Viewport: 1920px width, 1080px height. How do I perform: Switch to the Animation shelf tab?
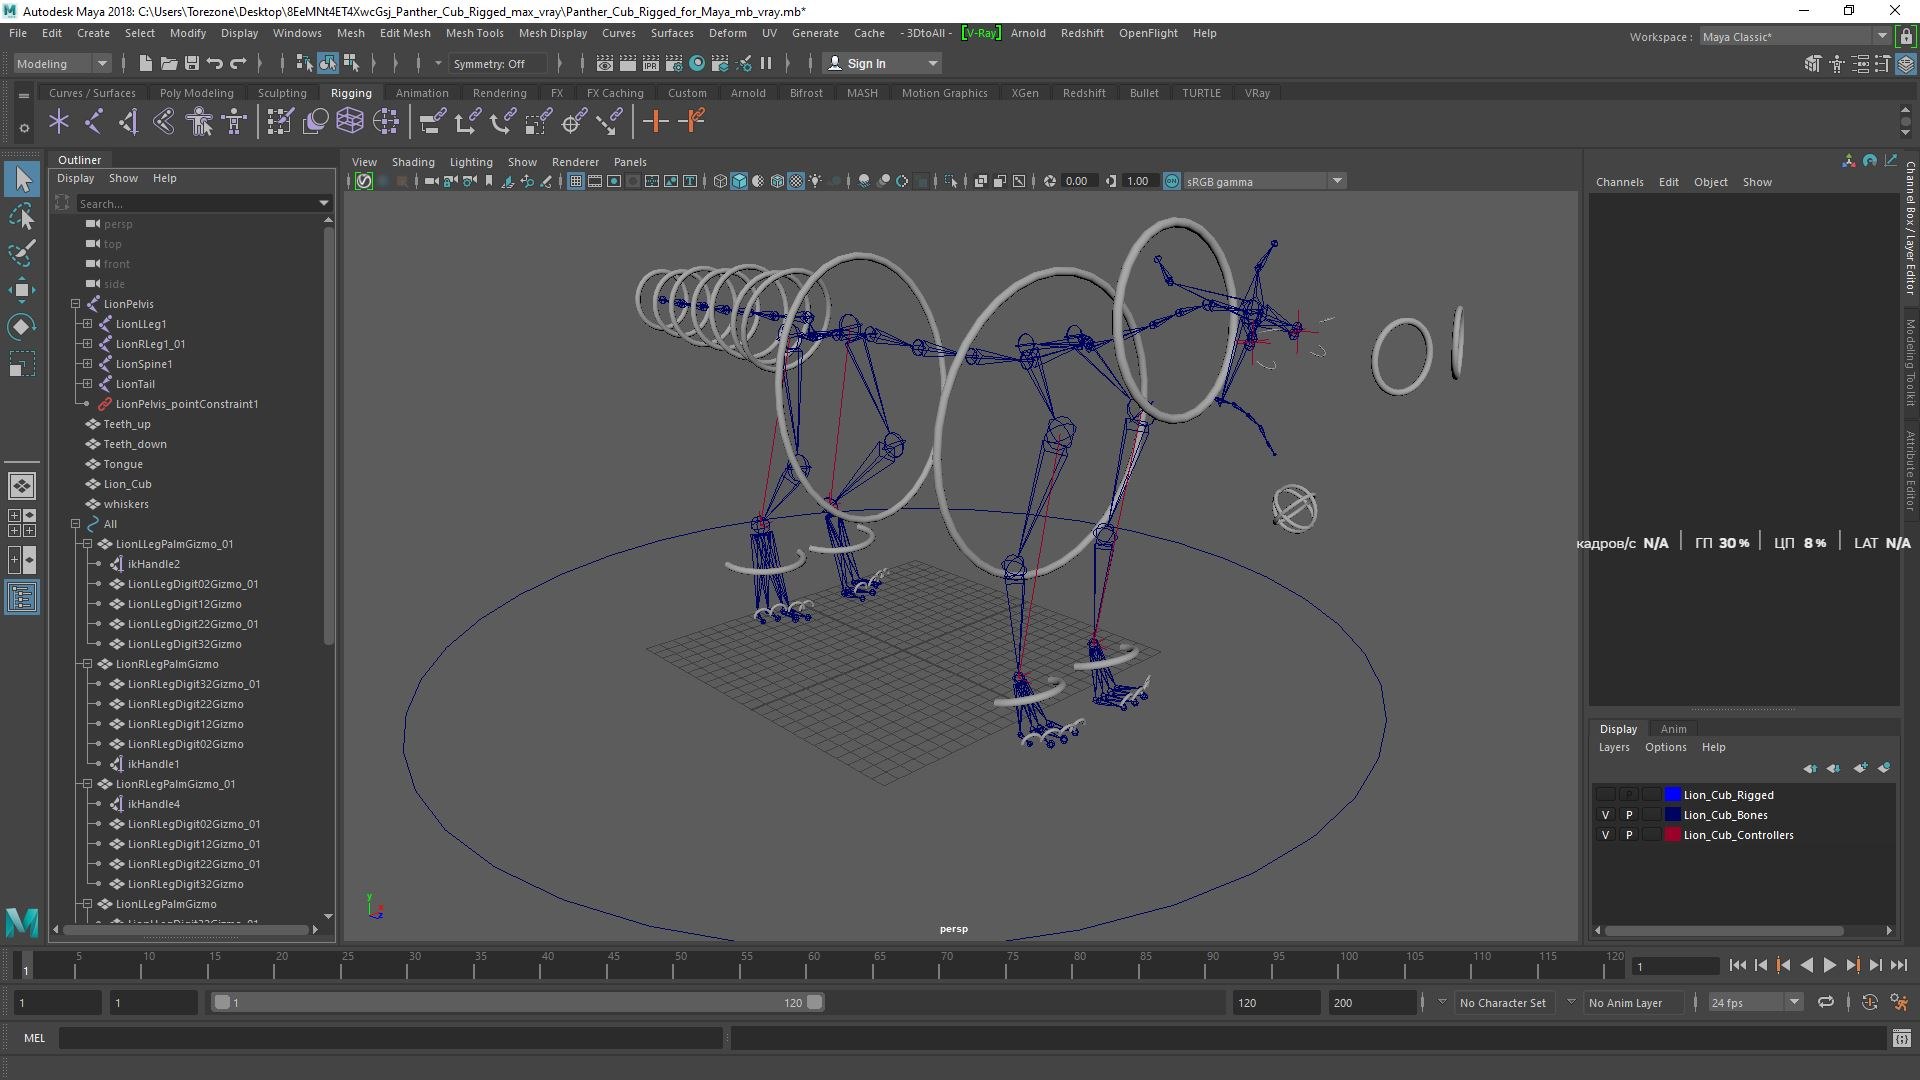(421, 93)
